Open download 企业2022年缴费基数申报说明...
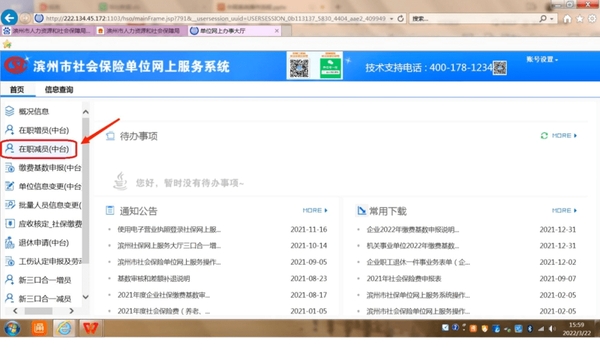The height and width of the screenshot is (360, 600). [x=412, y=230]
